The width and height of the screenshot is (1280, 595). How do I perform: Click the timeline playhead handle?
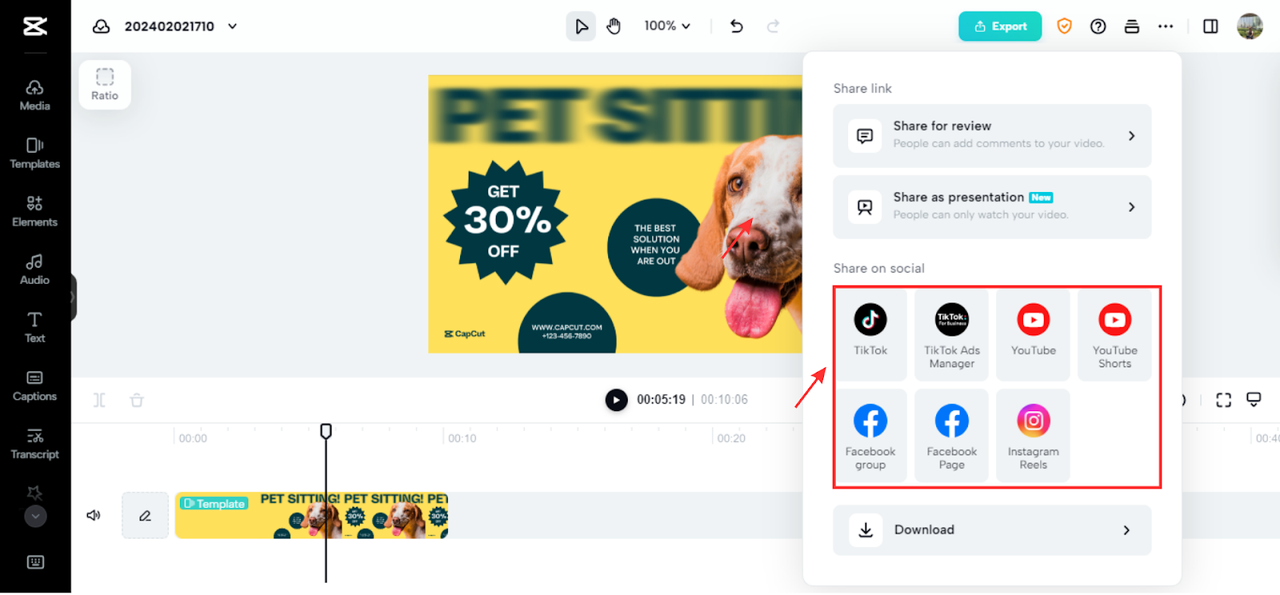(x=326, y=430)
